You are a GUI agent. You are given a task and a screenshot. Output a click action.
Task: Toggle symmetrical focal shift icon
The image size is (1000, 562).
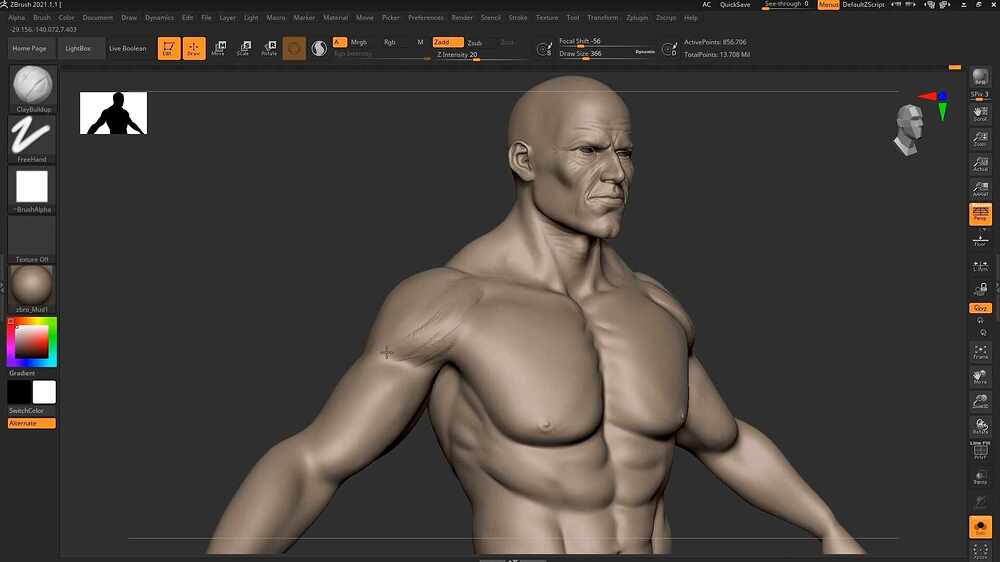(544, 48)
